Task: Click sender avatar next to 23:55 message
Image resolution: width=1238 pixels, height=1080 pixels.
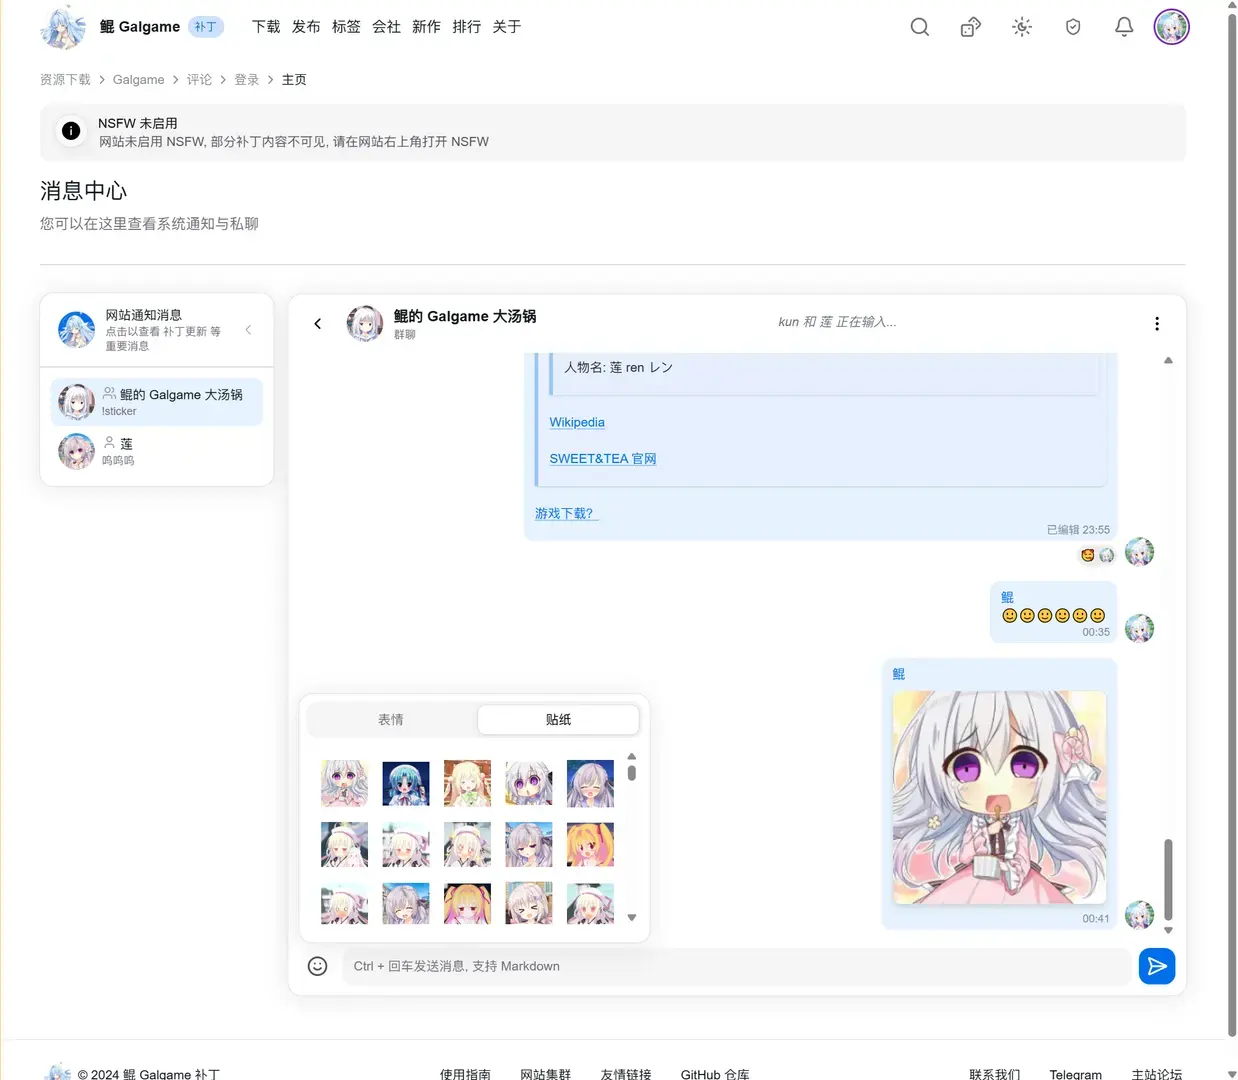Action: tap(1139, 552)
